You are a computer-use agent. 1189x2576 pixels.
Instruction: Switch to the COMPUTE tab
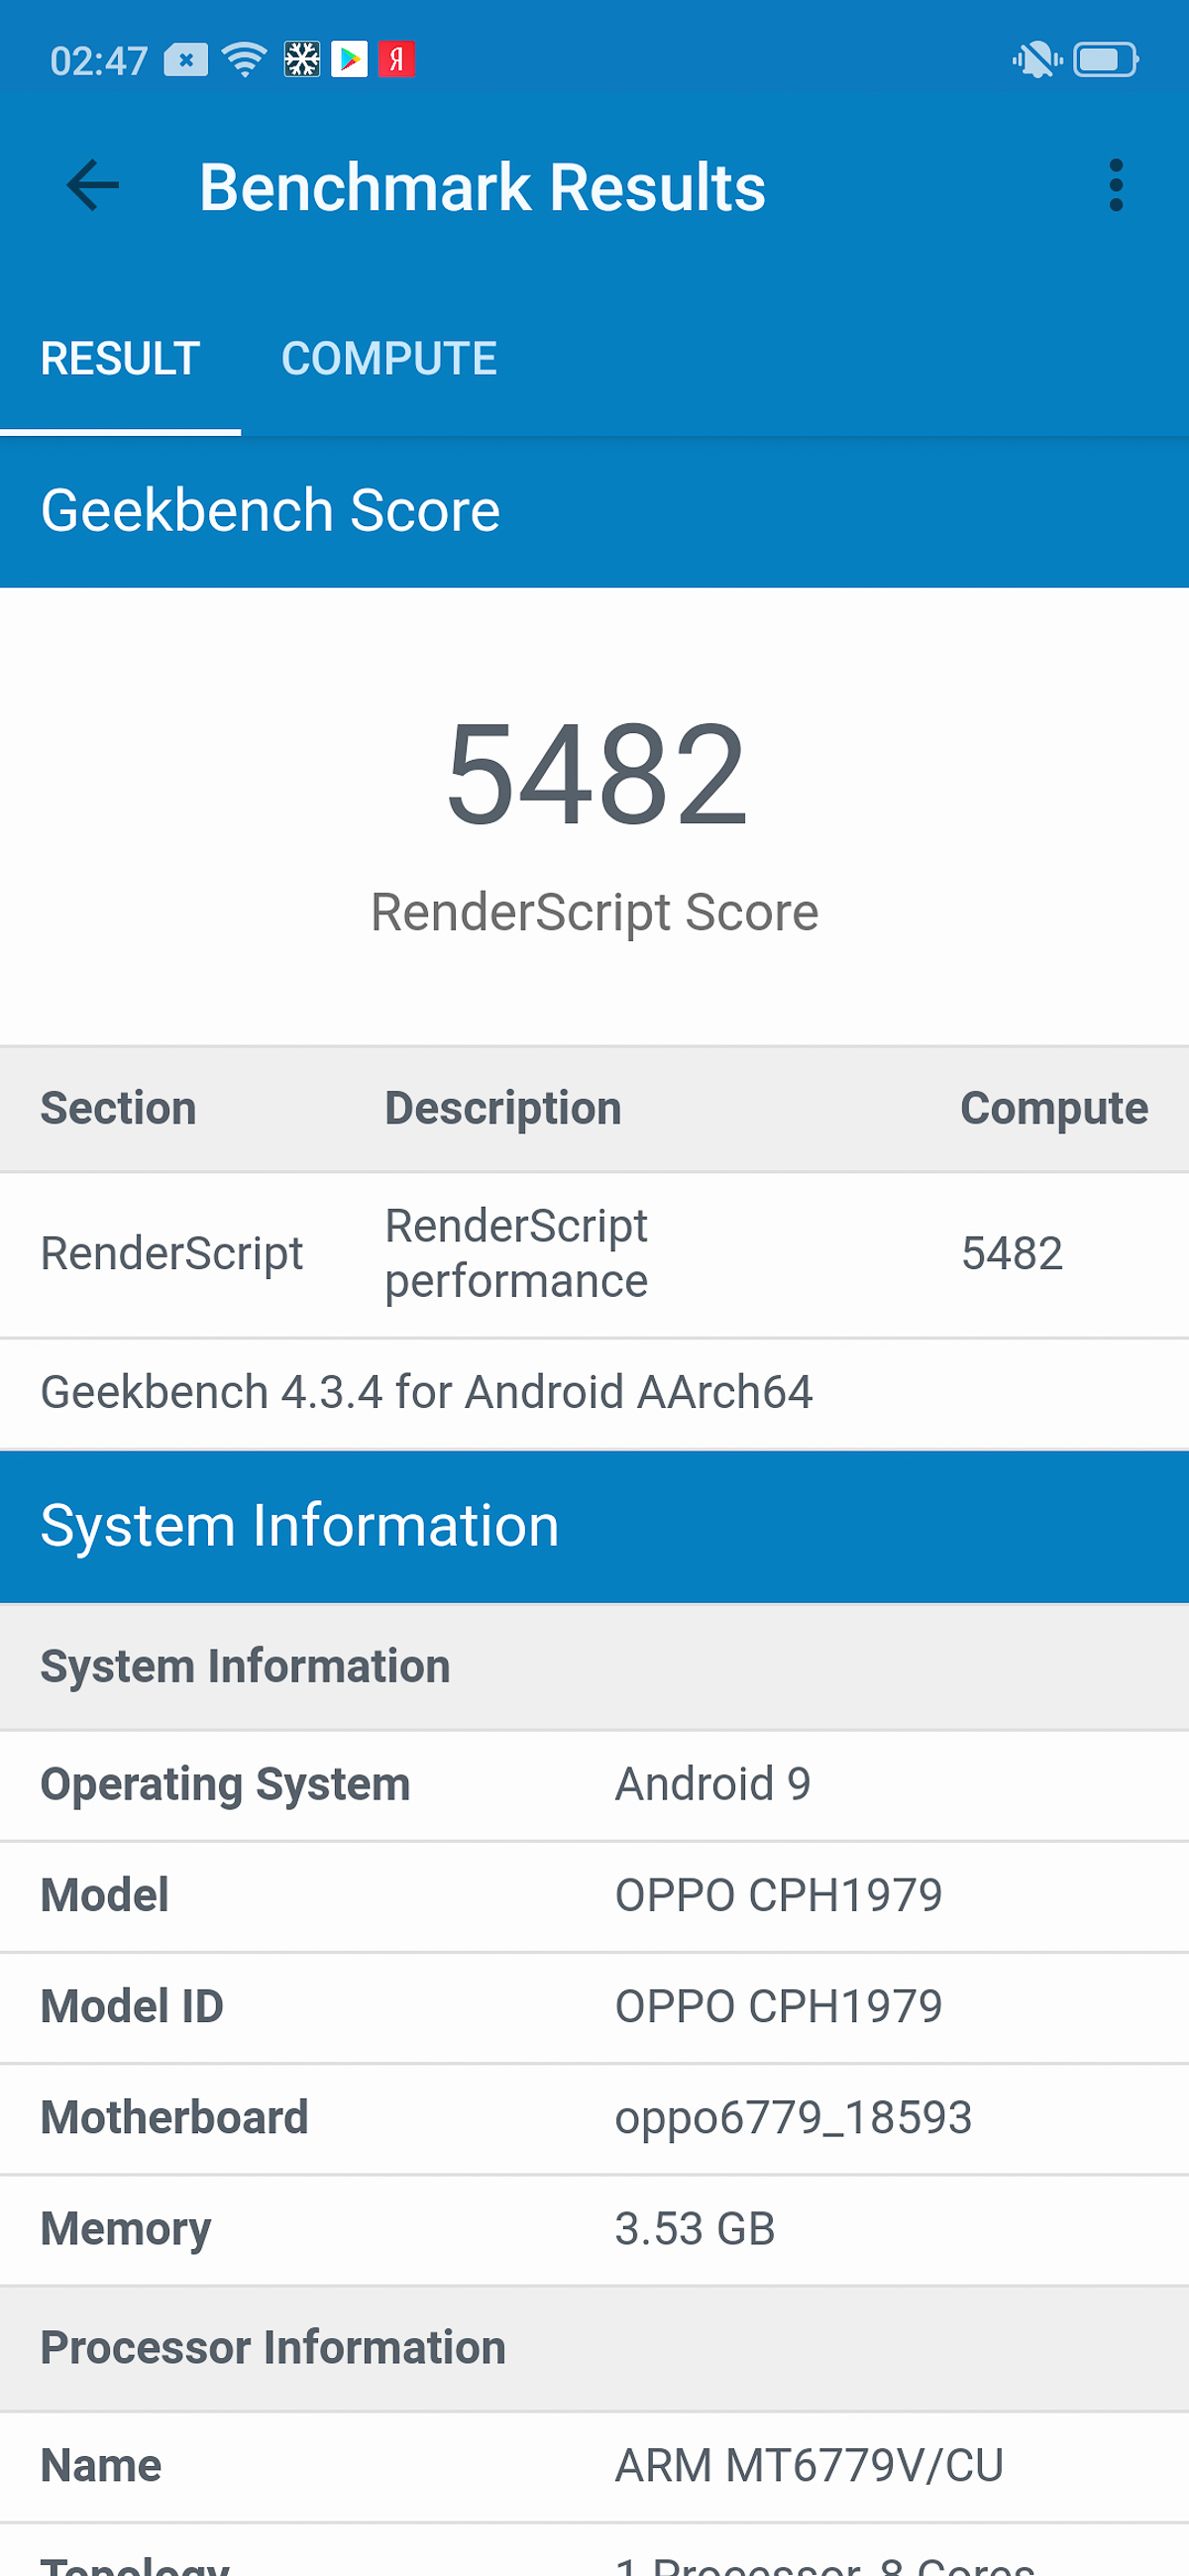(389, 359)
